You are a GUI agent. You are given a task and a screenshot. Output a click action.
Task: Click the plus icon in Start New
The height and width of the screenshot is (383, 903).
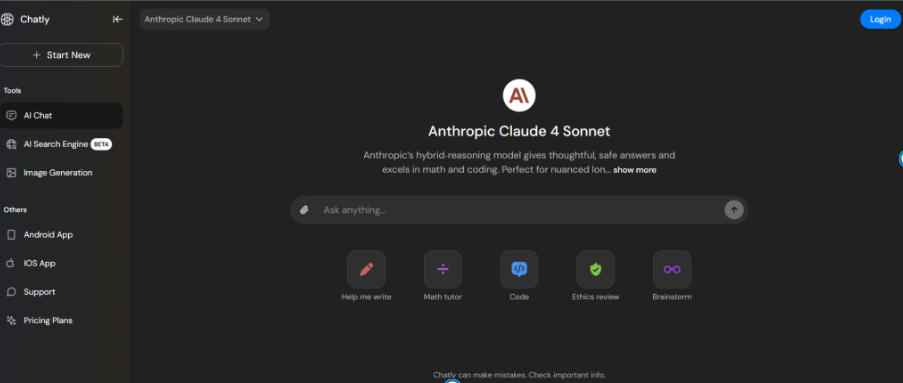click(37, 55)
